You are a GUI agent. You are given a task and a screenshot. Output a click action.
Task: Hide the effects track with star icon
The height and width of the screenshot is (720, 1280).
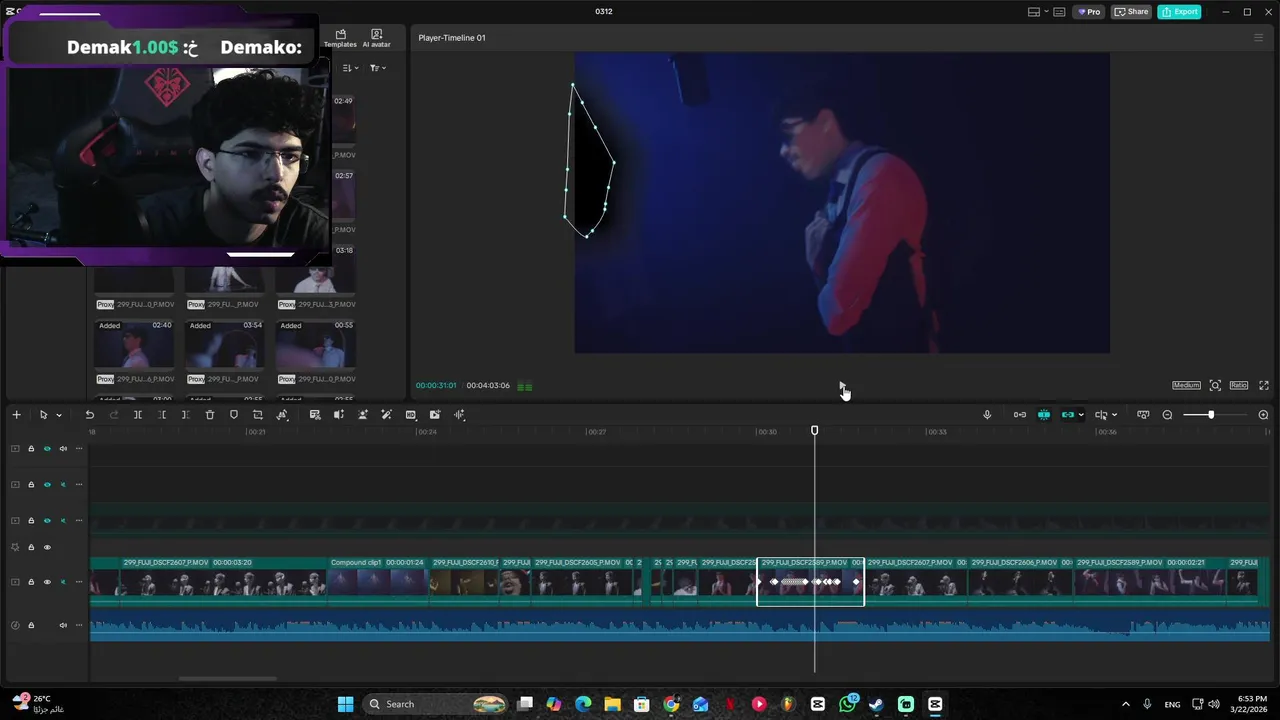(47, 548)
